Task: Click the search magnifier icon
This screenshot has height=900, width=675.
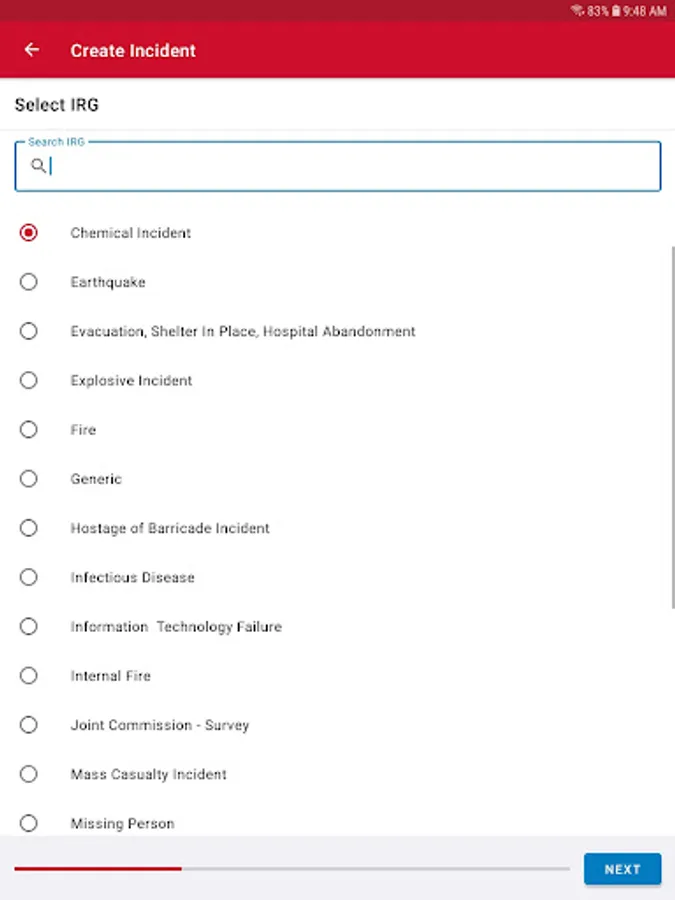Action: [x=38, y=166]
